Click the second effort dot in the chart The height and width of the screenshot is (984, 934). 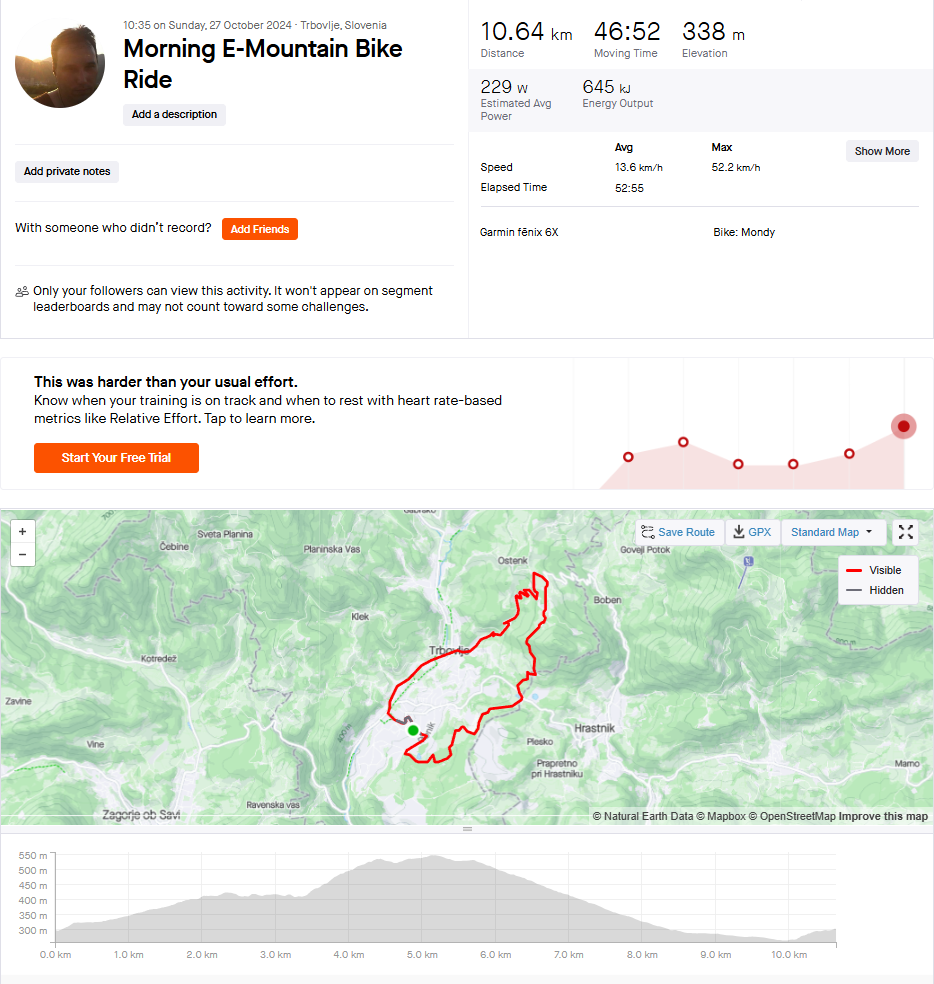683,442
